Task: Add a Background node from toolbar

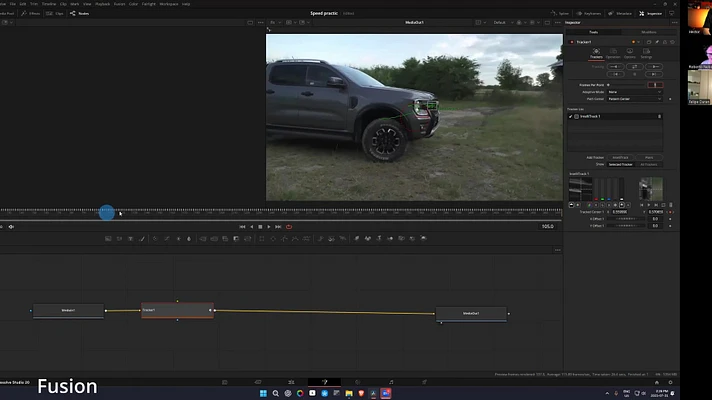Action: 108,238
